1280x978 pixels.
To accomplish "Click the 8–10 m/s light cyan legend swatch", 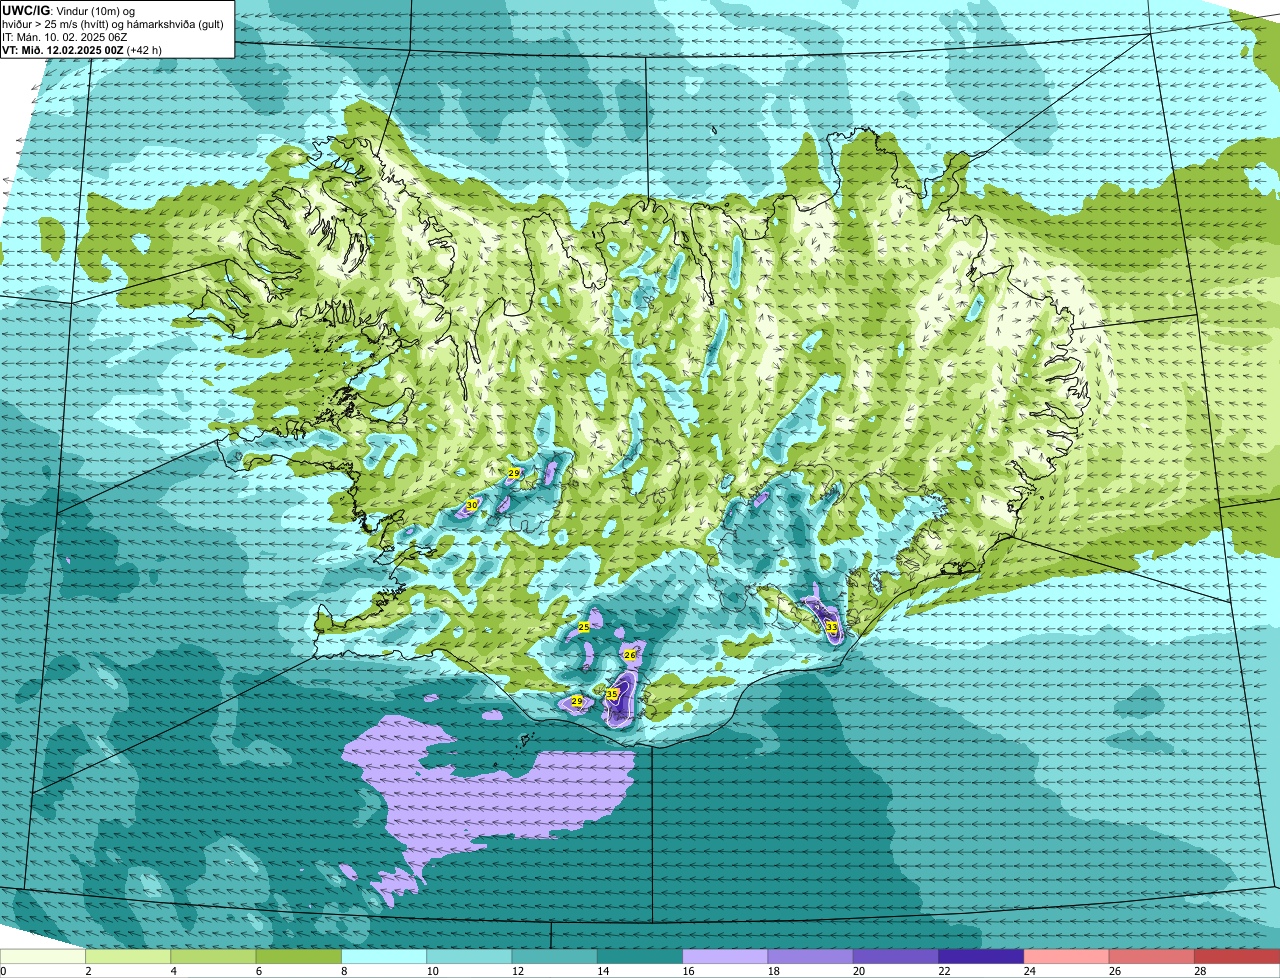I will pyautogui.click(x=384, y=957).
